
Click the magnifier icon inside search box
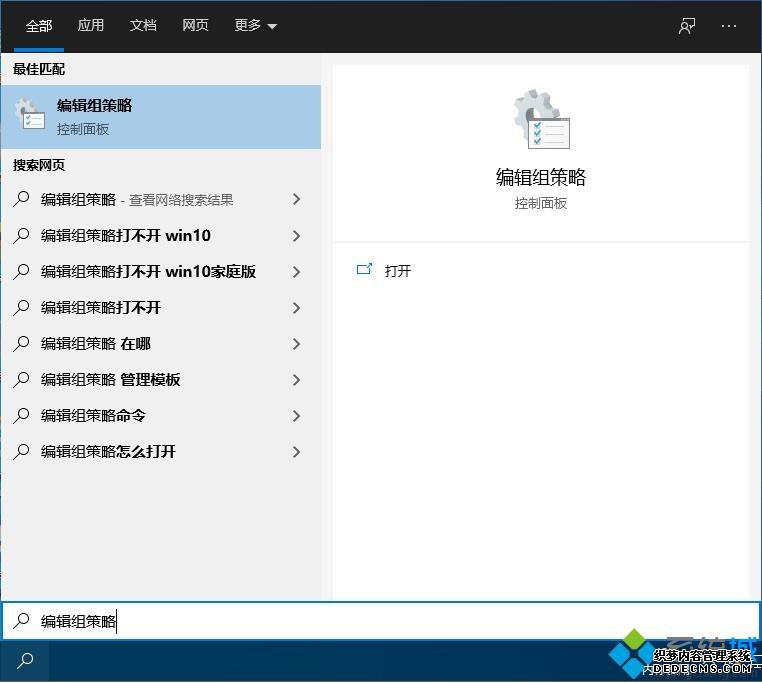pyautogui.click(x=21, y=620)
